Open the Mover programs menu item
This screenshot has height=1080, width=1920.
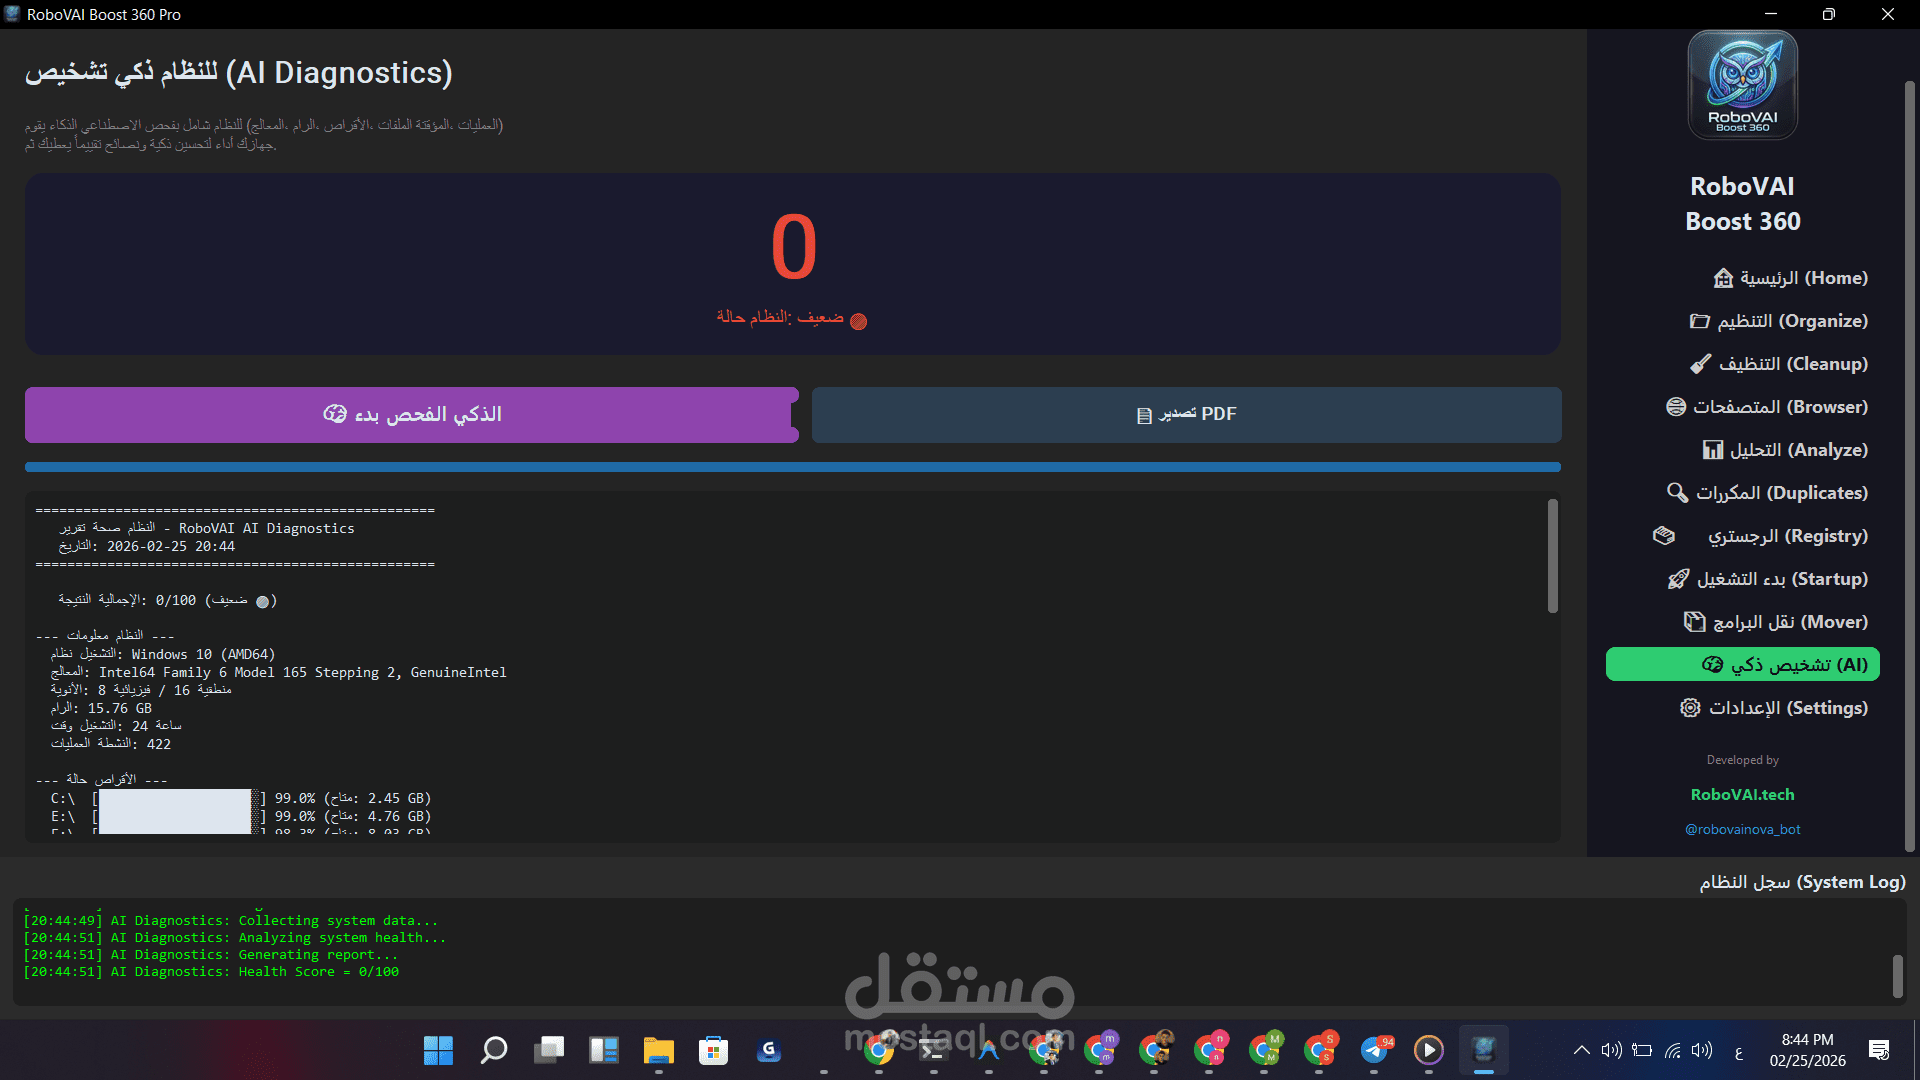1789,622
